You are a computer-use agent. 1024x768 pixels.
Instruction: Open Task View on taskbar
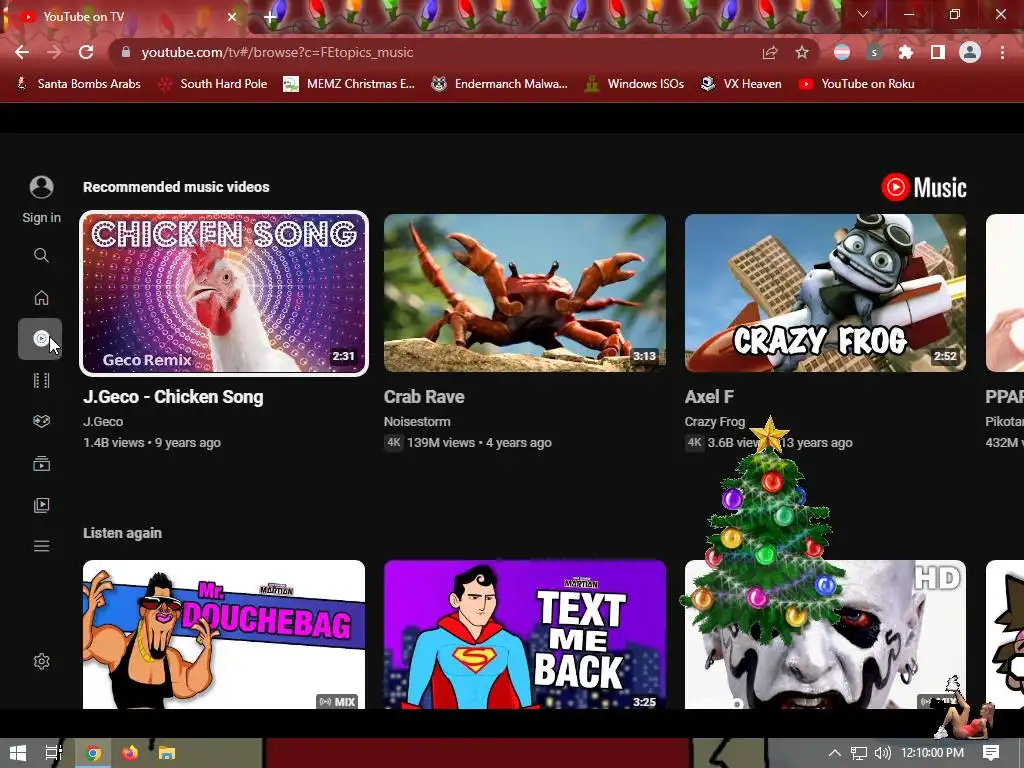54,753
